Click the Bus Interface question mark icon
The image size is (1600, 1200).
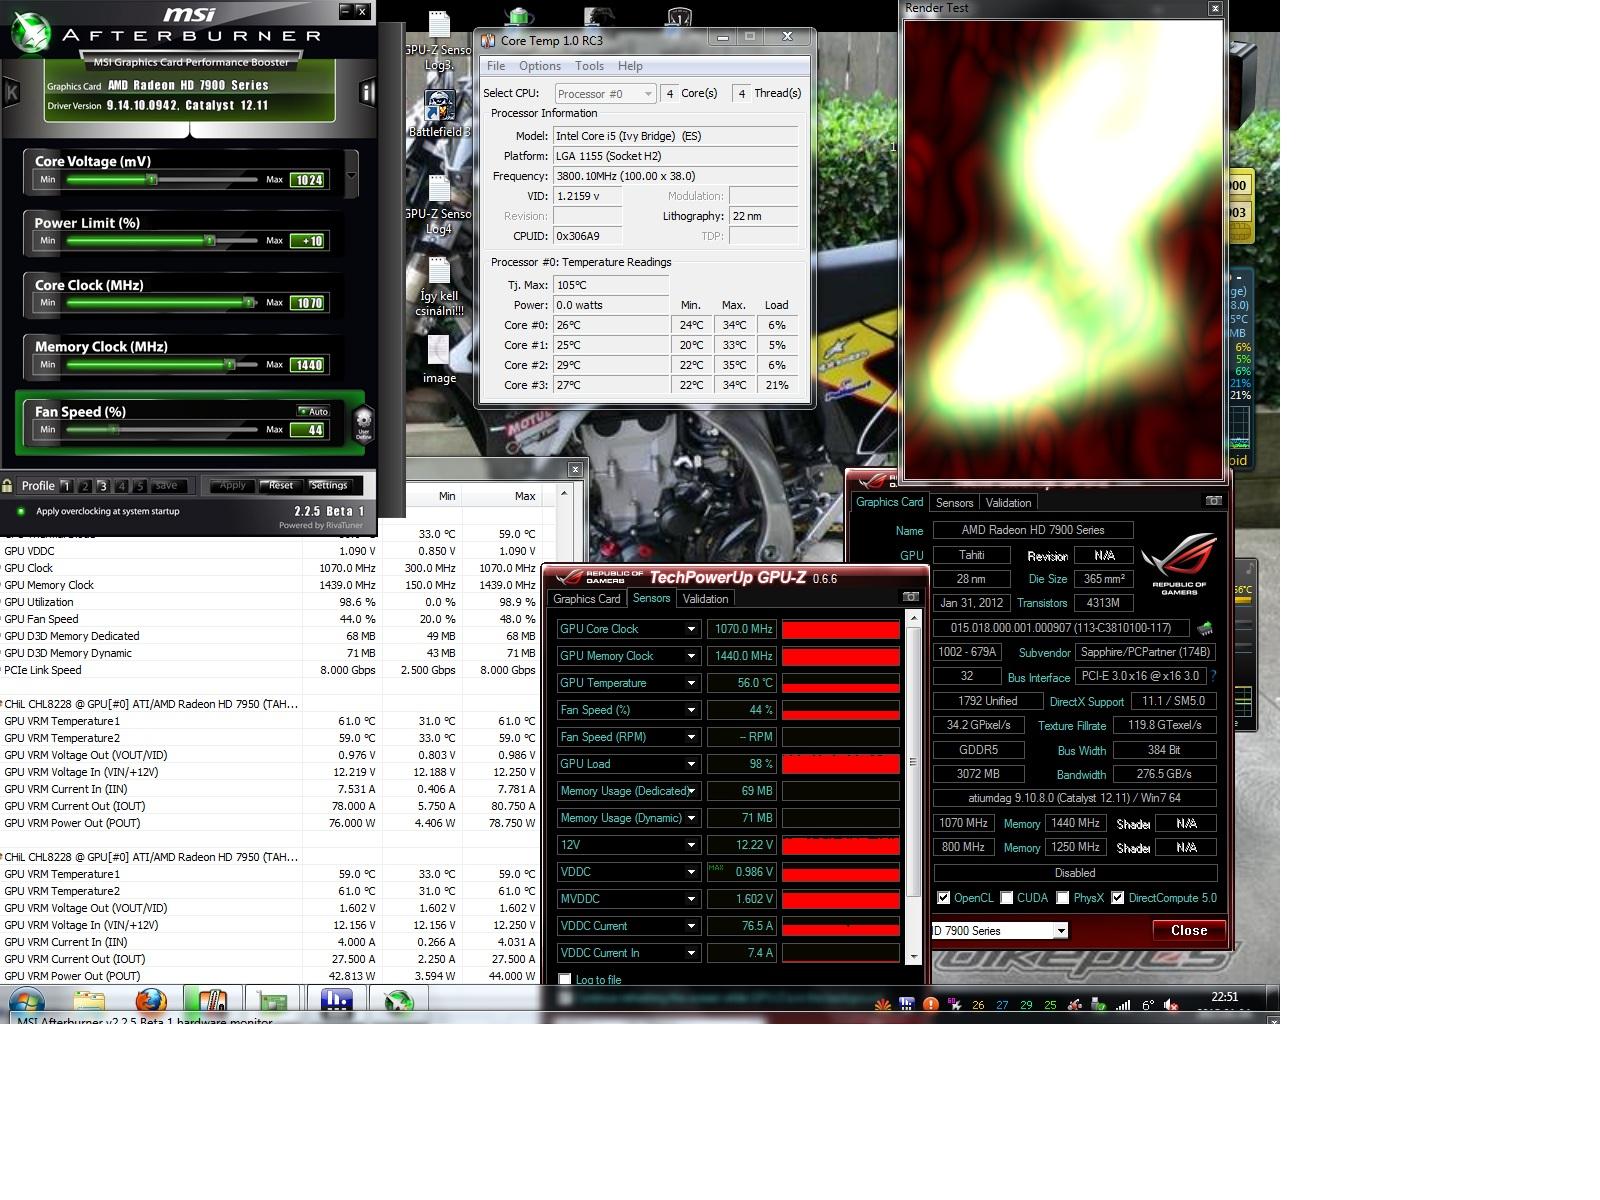click(1213, 676)
